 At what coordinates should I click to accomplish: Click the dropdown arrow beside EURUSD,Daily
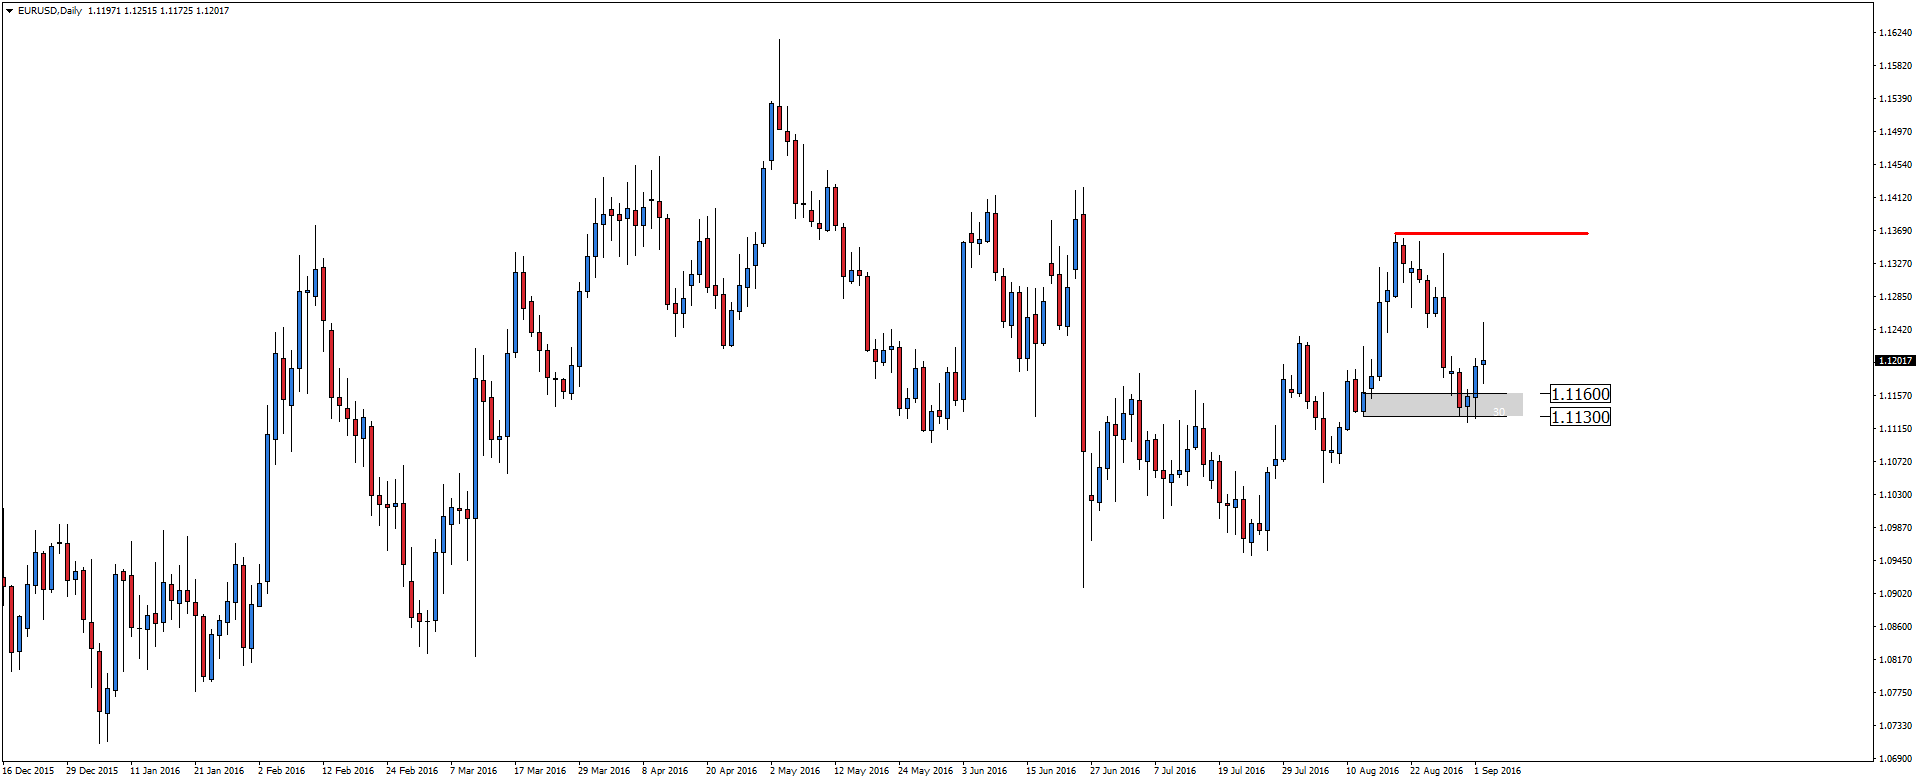9,11
